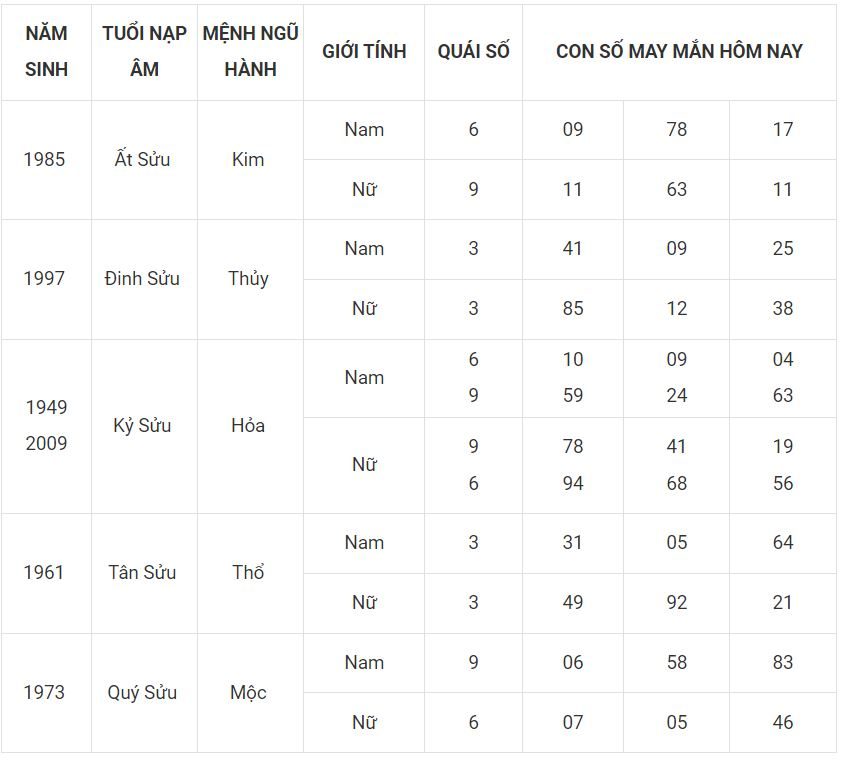Viewport: 842px width, 761px height.
Task: Click the Ất Sửu cell
Action: (143, 159)
